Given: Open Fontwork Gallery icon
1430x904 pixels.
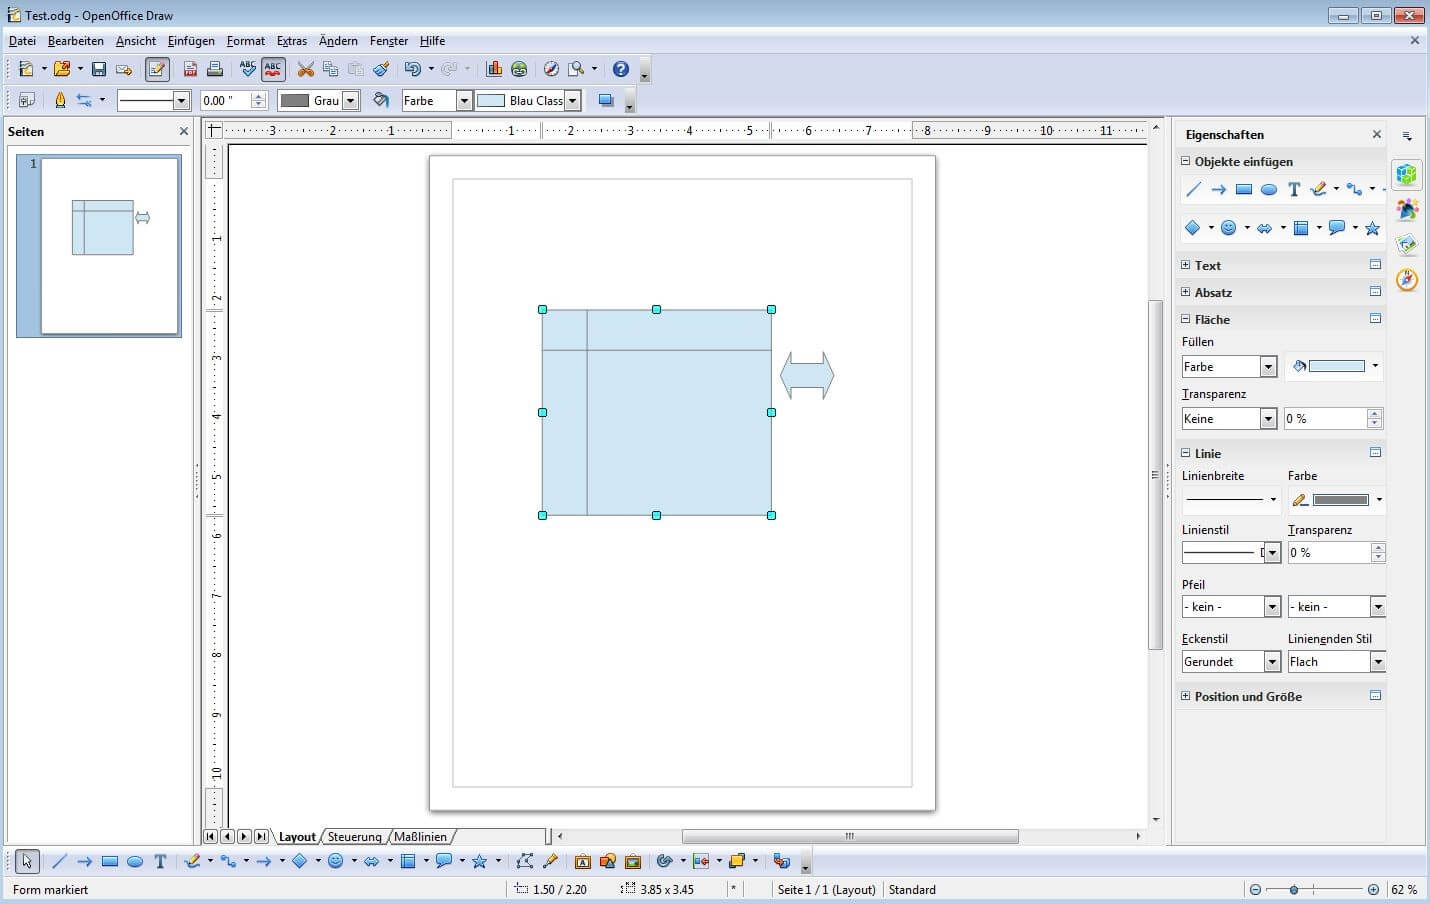Looking at the screenshot, I should pyautogui.click(x=583, y=861).
